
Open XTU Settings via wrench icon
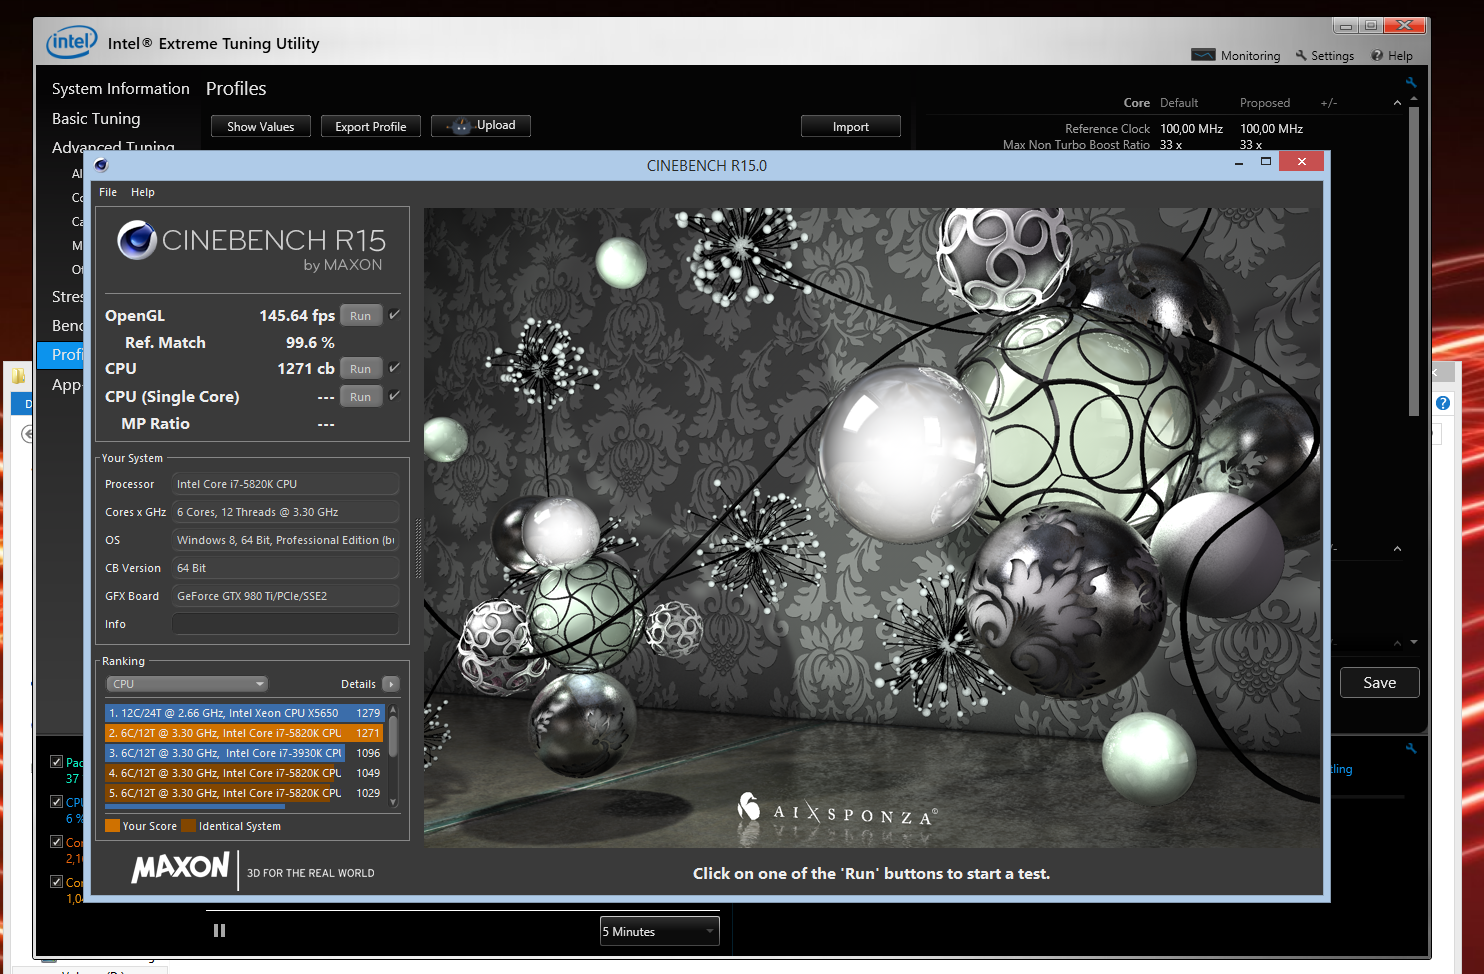point(1301,56)
